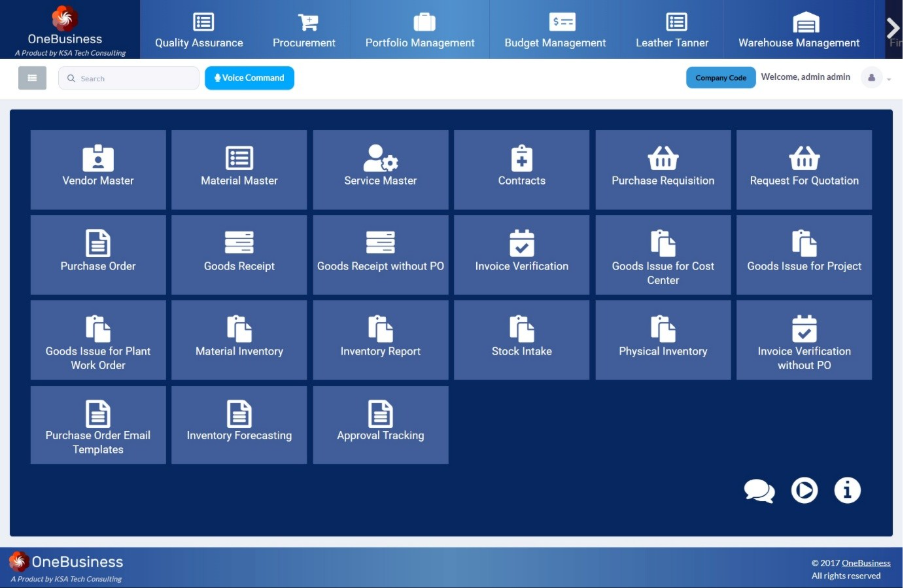Open Goods Issue for Plant Work Order
Screen dimensions: 903x588
98,340
